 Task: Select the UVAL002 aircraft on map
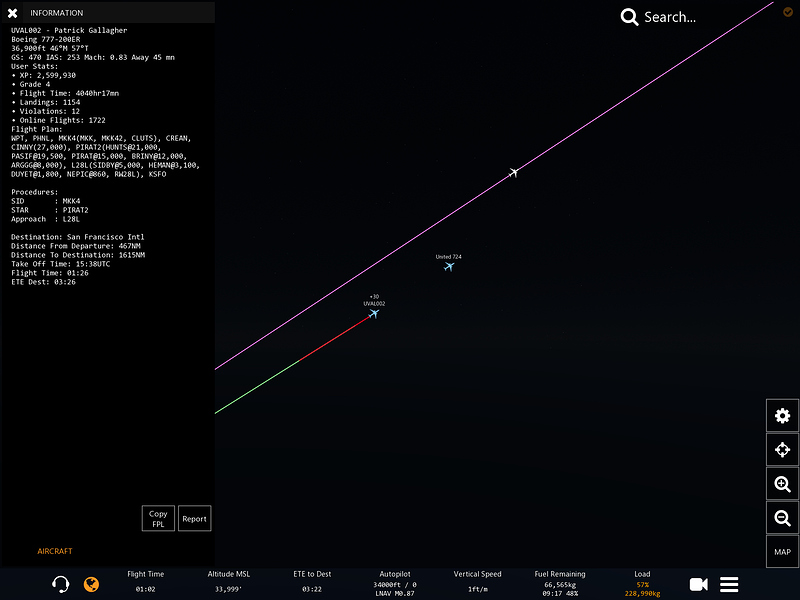(x=374, y=313)
